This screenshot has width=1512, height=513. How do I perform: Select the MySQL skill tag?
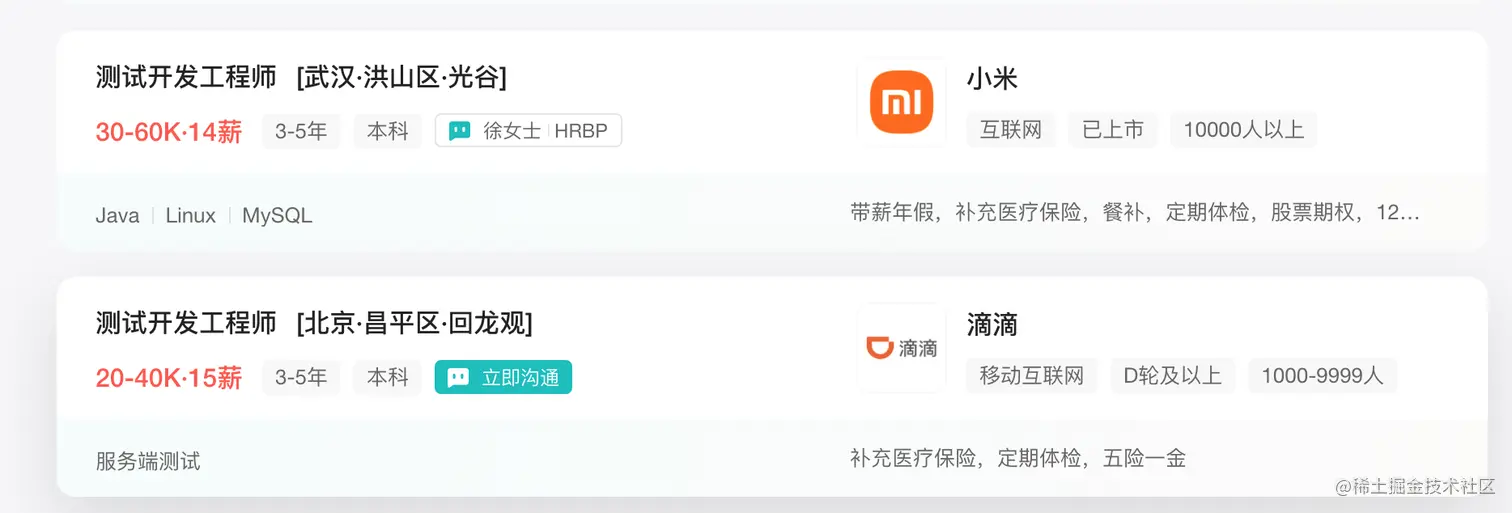(277, 215)
